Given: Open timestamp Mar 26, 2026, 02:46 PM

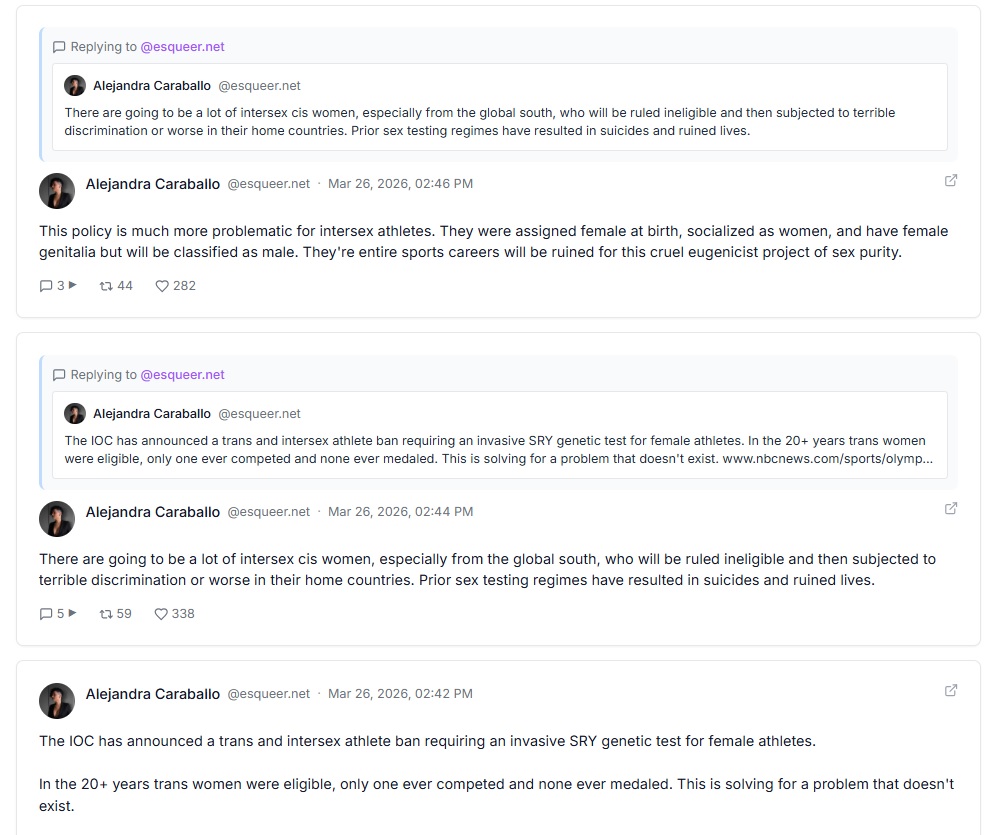Looking at the screenshot, I should click(x=400, y=184).
